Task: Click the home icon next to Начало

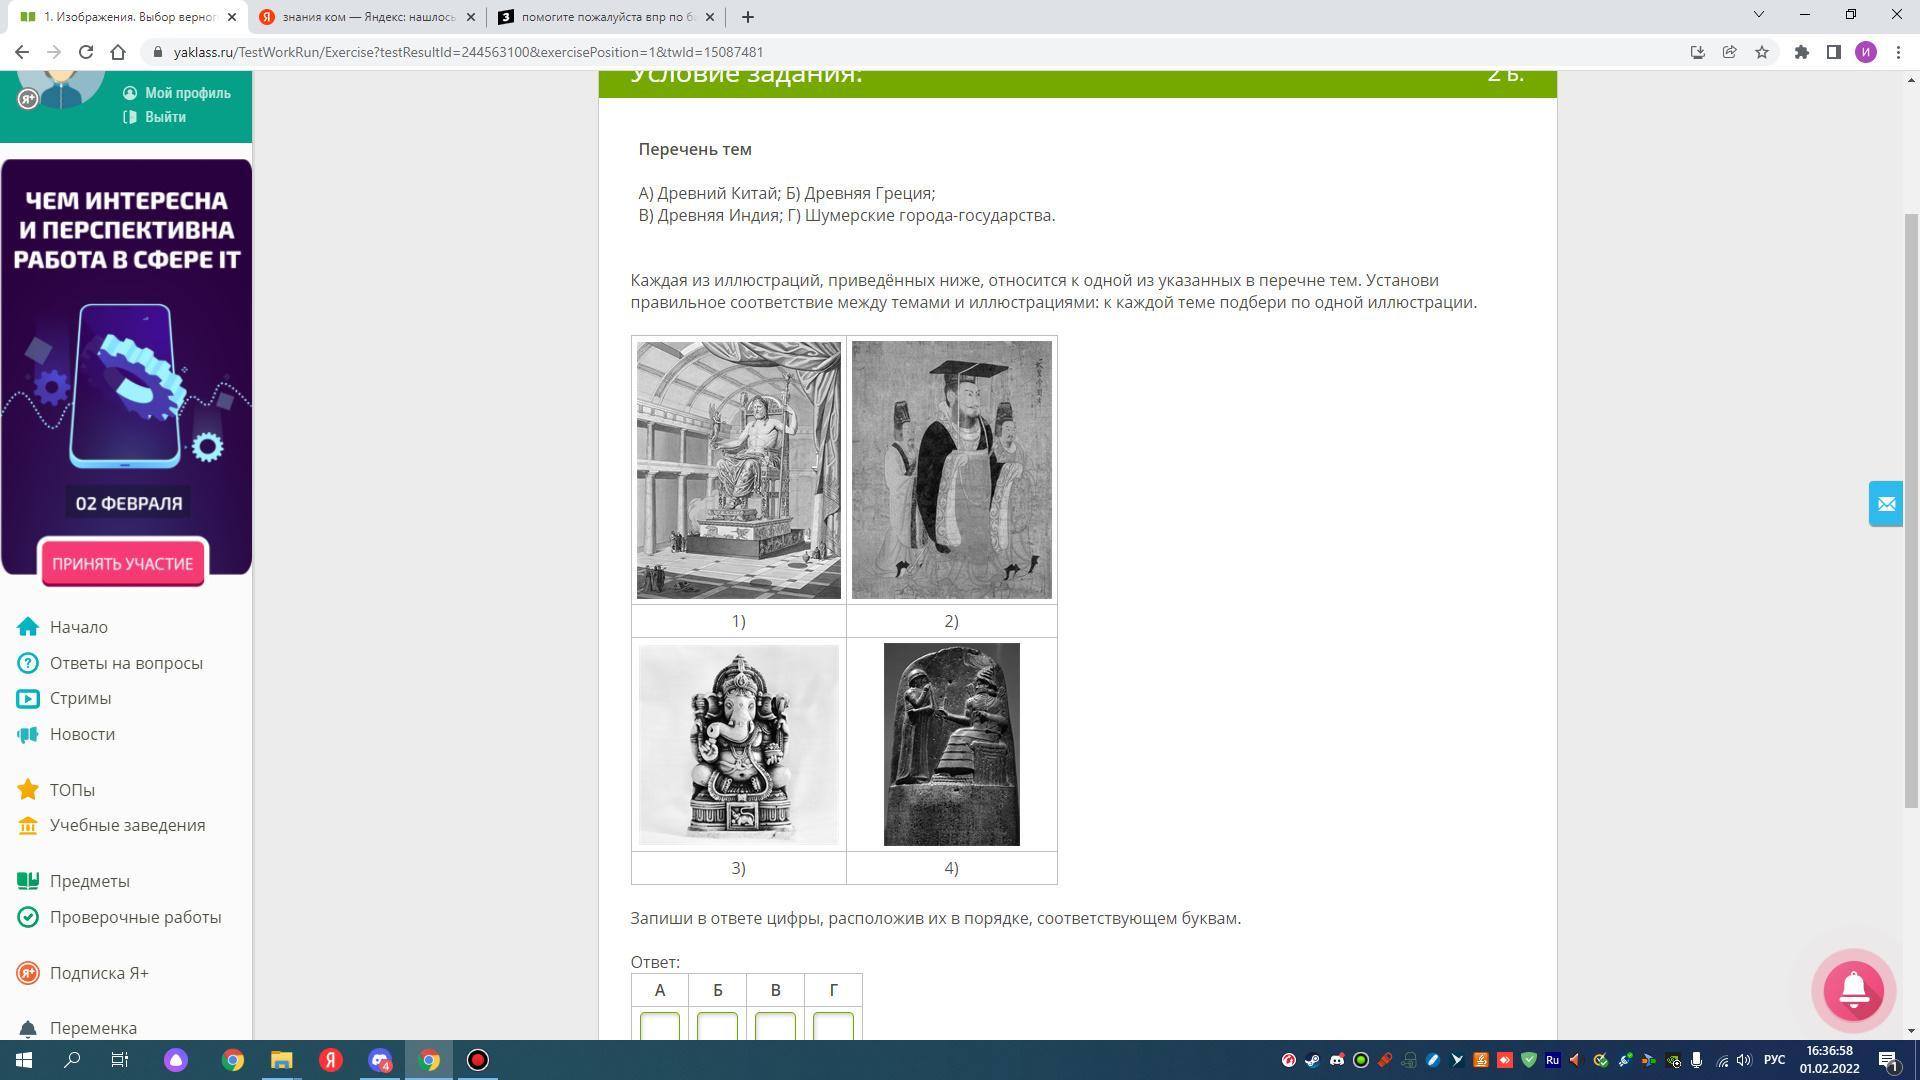Action: [28, 627]
